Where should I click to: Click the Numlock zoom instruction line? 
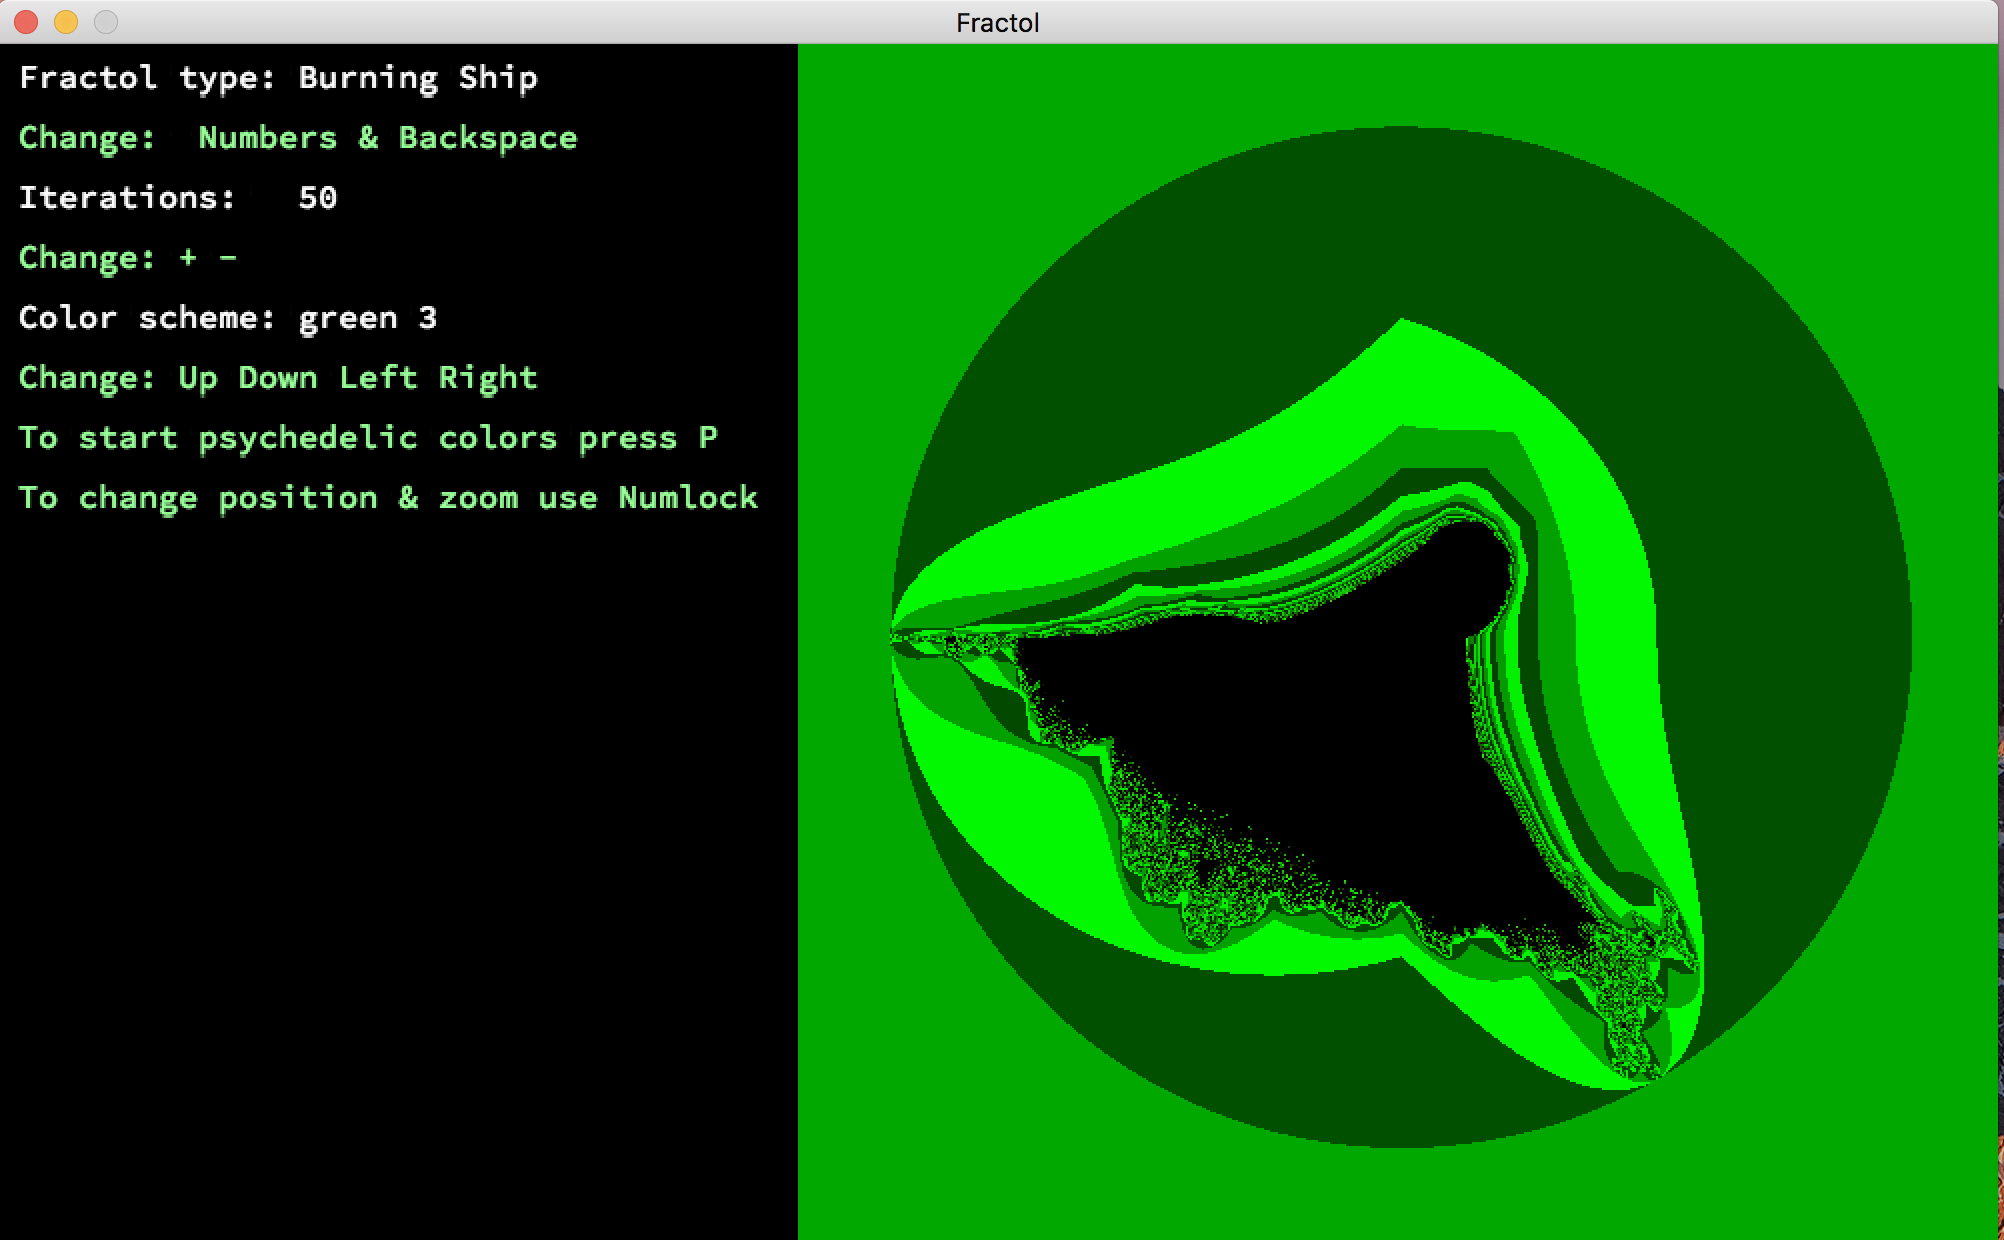tap(387, 498)
